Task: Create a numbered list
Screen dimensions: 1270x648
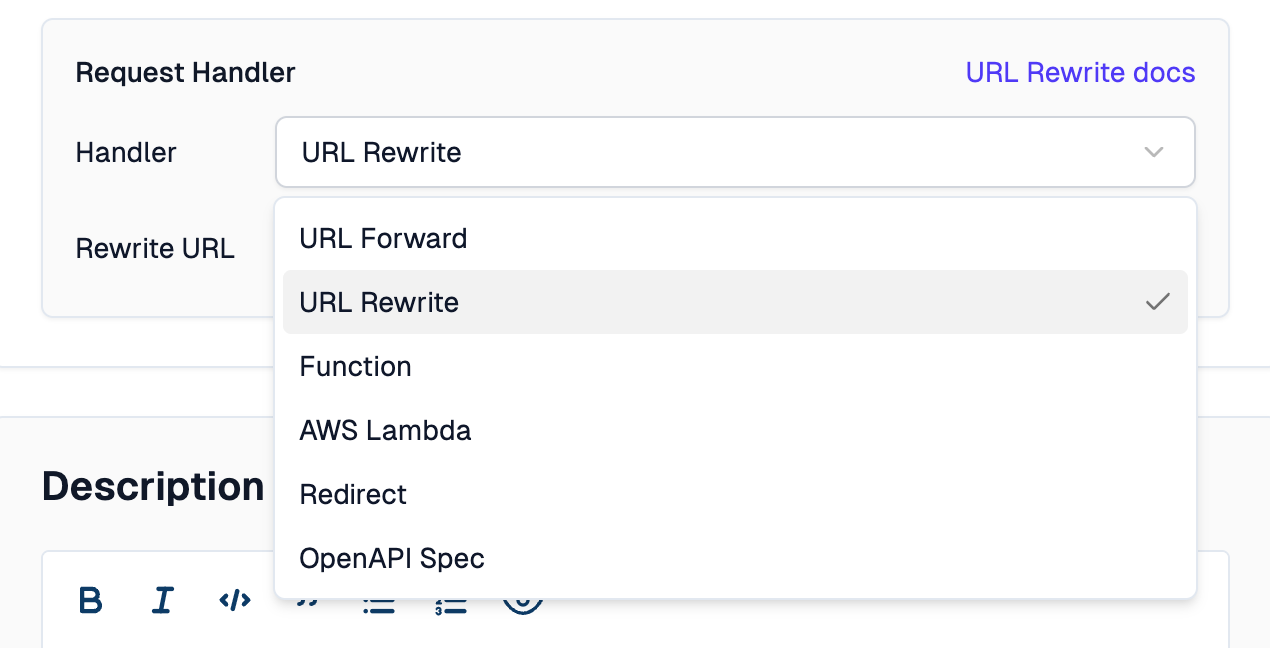Action: pyautogui.click(x=450, y=600)
